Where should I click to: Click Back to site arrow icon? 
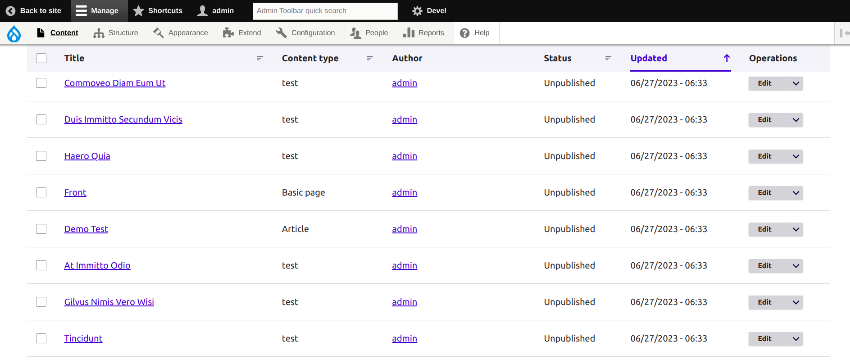[x=10, y=11]
